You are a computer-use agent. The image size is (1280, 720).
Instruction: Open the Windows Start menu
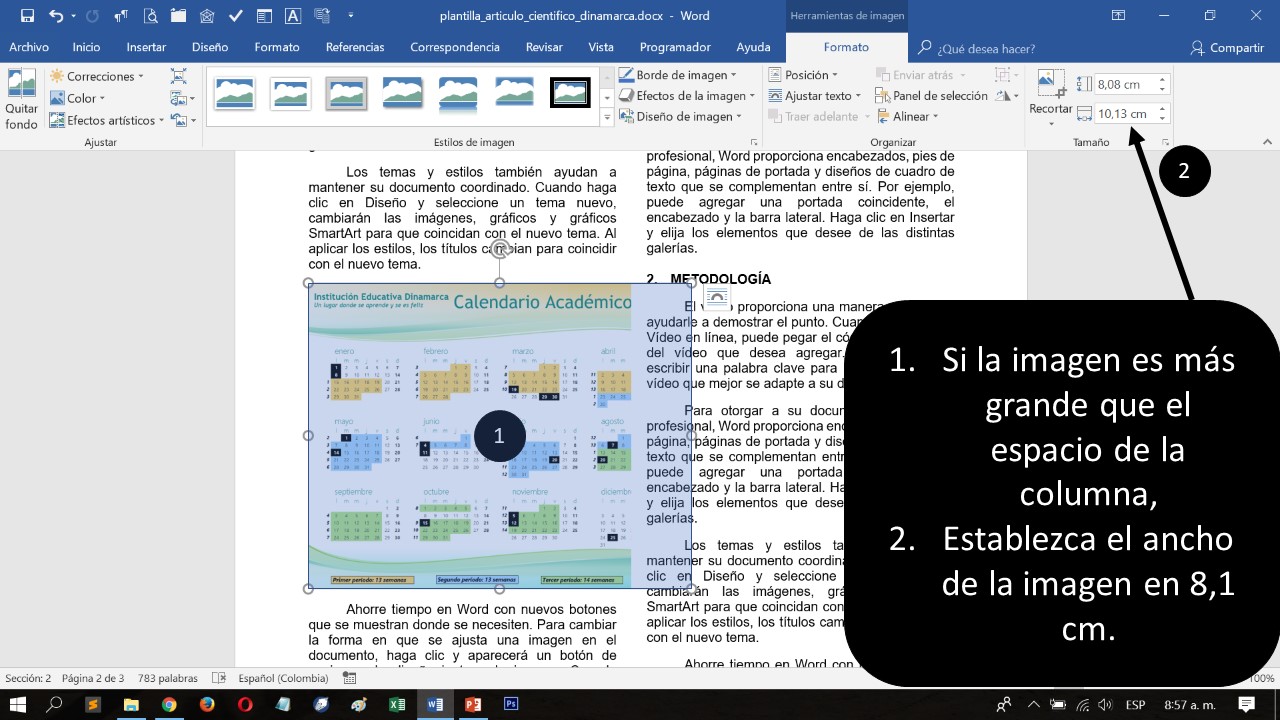coord(18,704)
